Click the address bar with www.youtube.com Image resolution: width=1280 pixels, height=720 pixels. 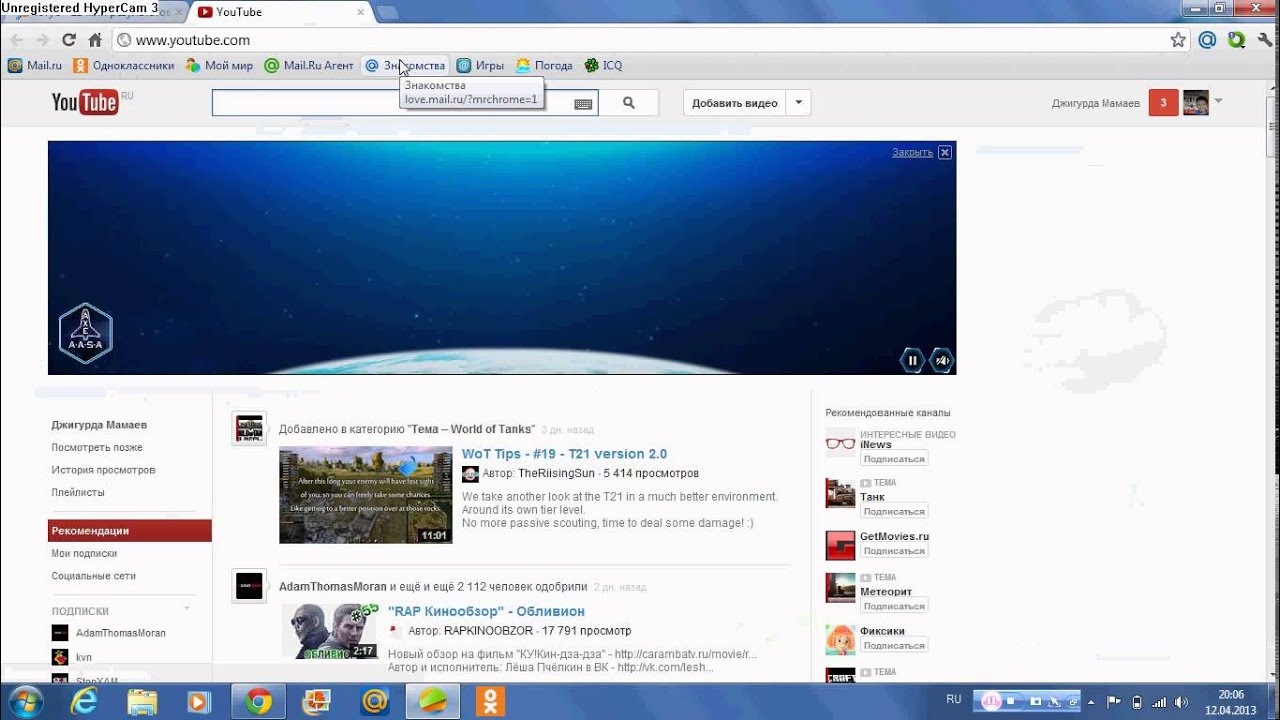point(640,40)
